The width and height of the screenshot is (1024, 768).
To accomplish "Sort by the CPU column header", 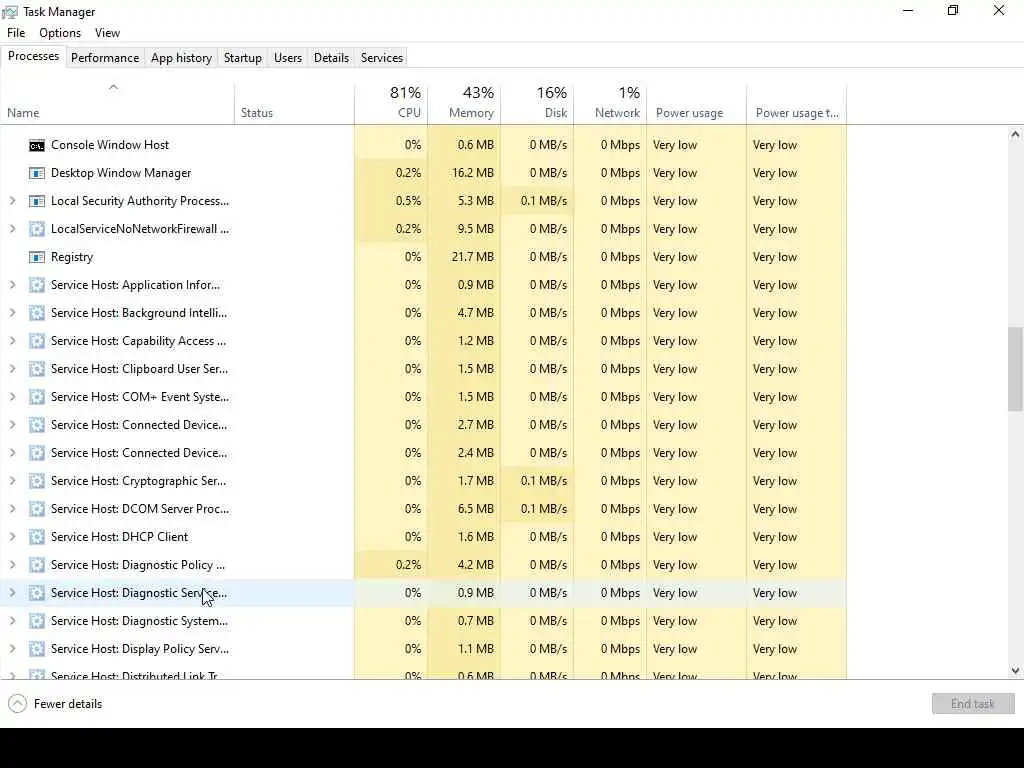I will (x=391, y=104).
